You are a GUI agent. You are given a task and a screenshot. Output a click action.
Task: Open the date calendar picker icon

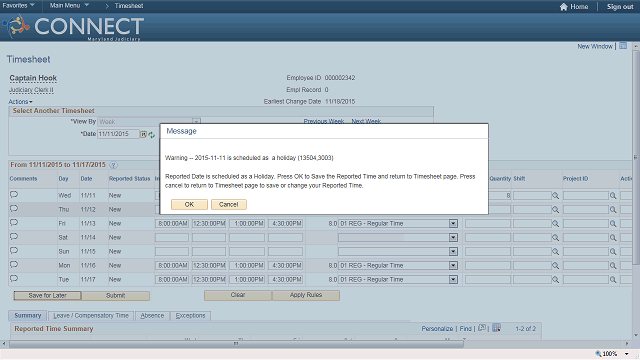pyautogui.click(x=143, y=134)
